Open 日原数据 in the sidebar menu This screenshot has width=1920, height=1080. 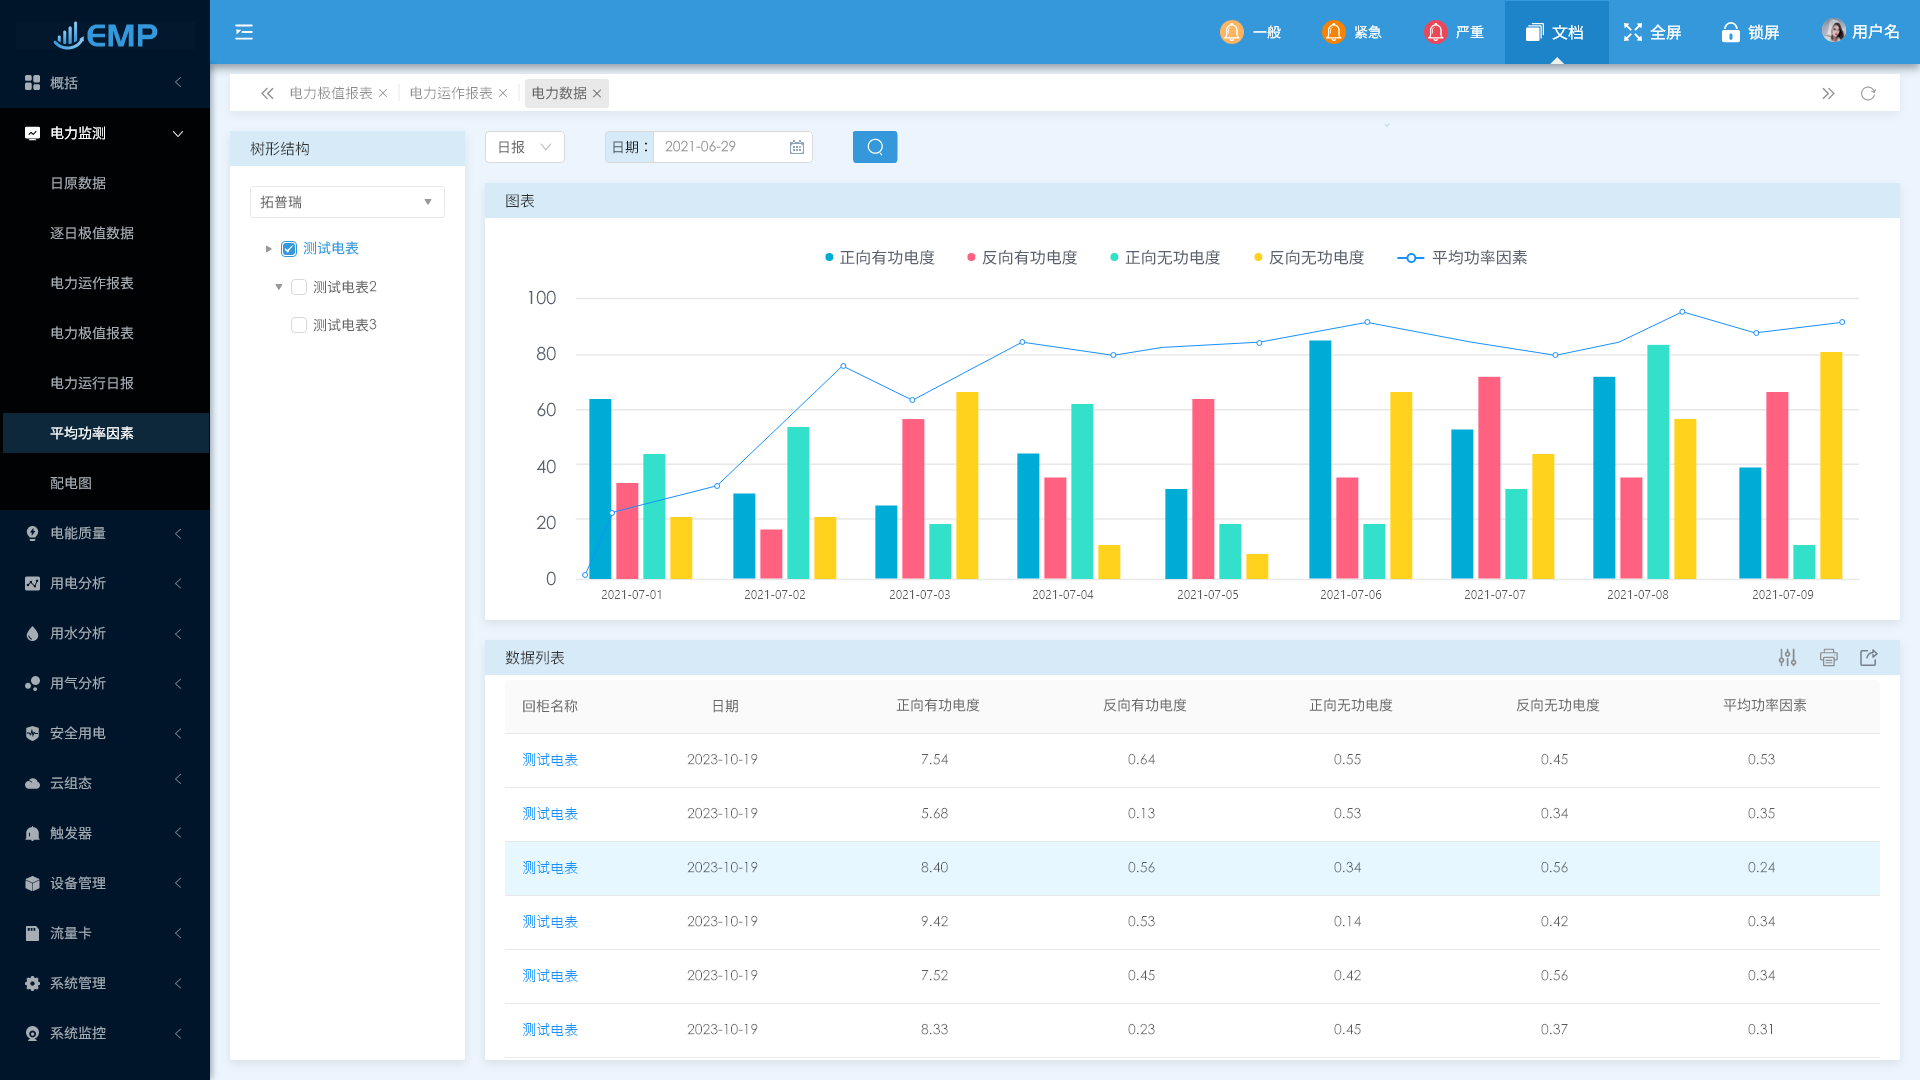pyautogui.click(x=78, y=183)
